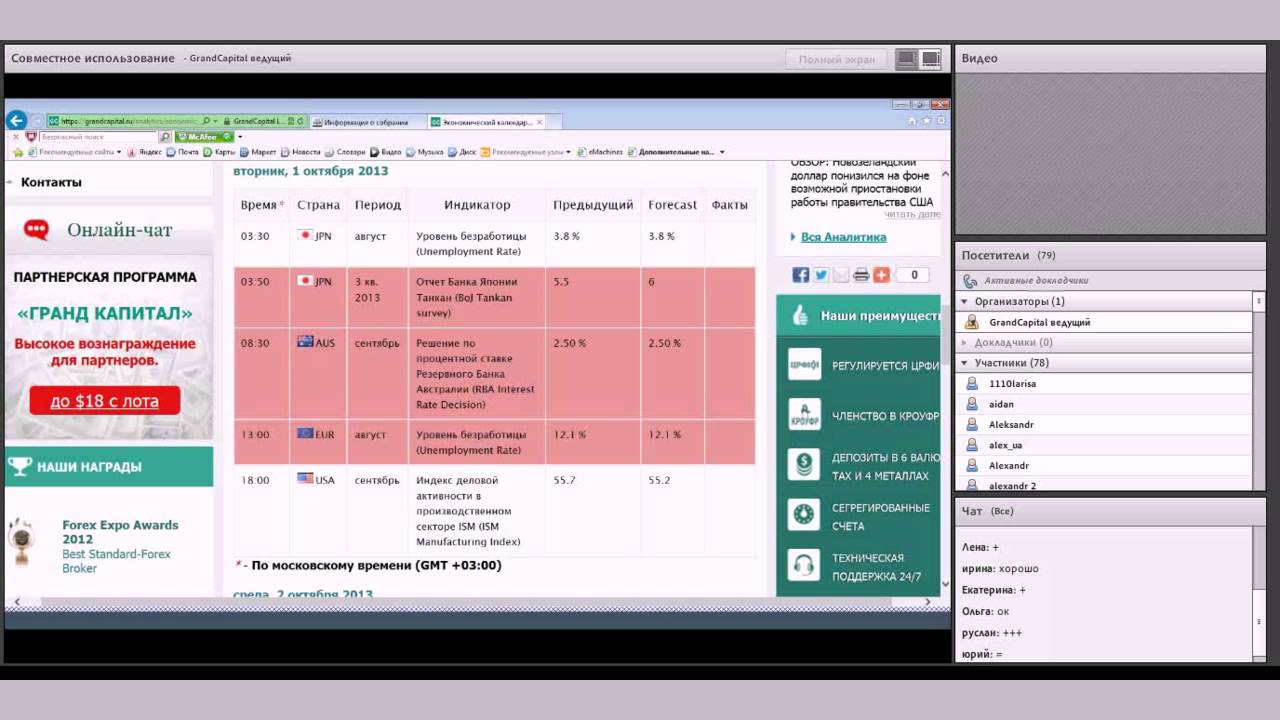Click the thumbs-up icon by Наши преимущества
The image size is (1280, 720).
coord(799,315)
